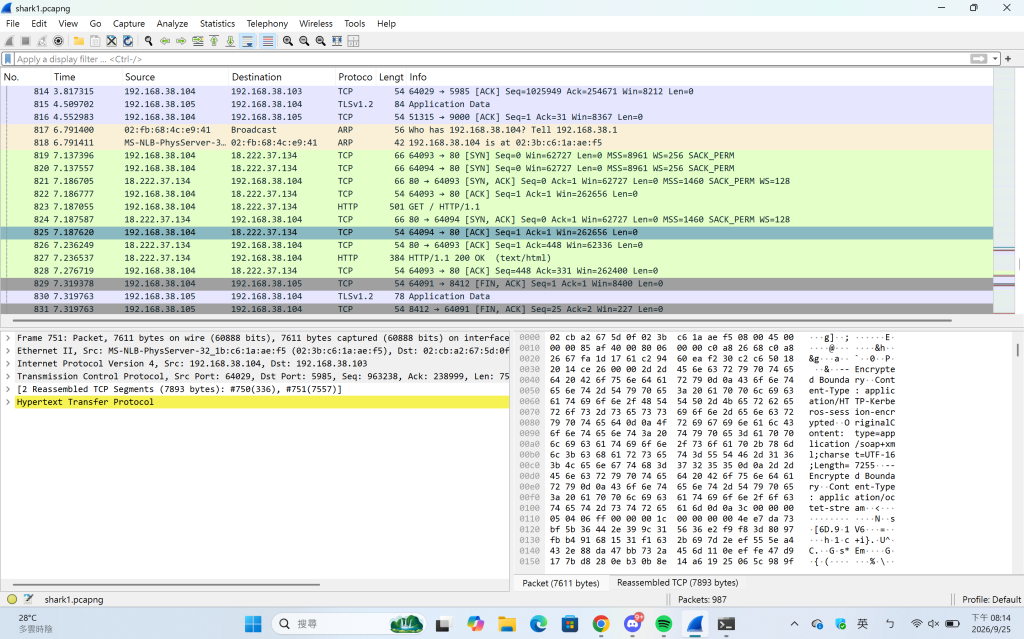Image resolution: width=1024 pixels, height=639 pixels.
Task: Select the Packet (7611 bytes) tab
Action: pos(561,583)
